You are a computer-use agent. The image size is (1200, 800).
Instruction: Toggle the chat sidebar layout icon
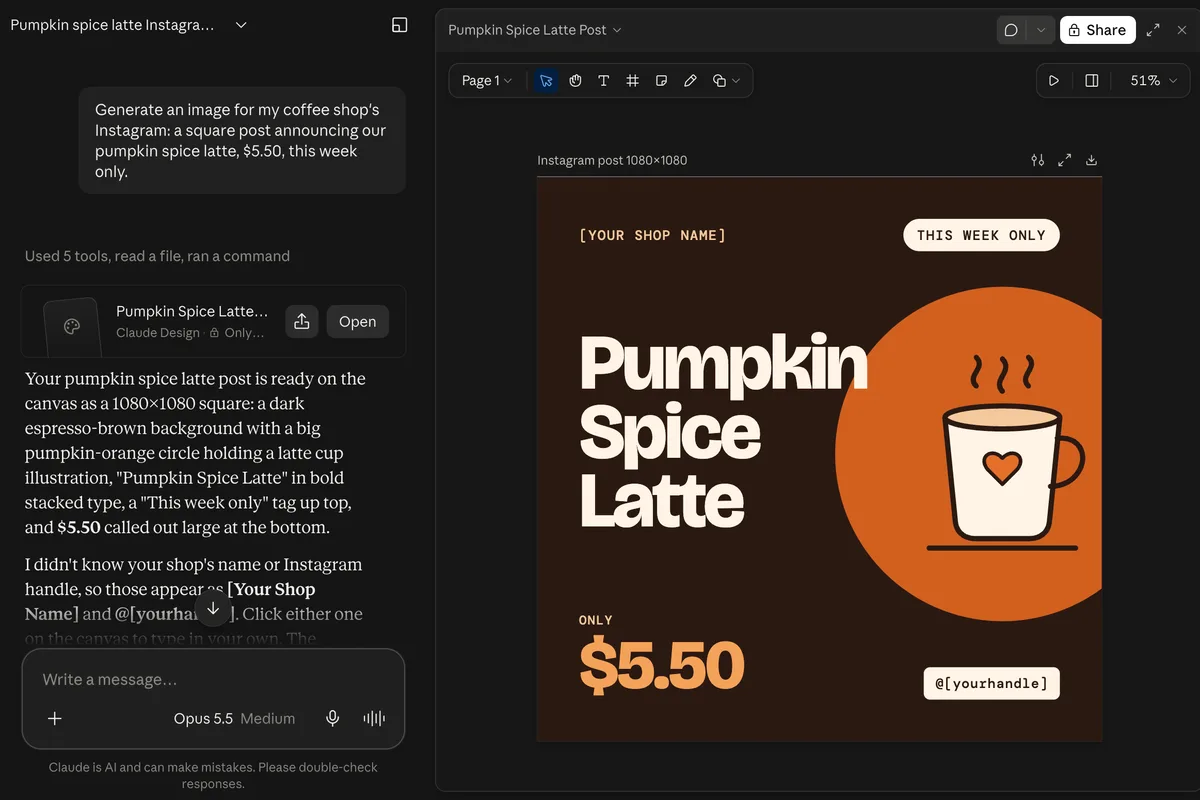click(400, 25)
